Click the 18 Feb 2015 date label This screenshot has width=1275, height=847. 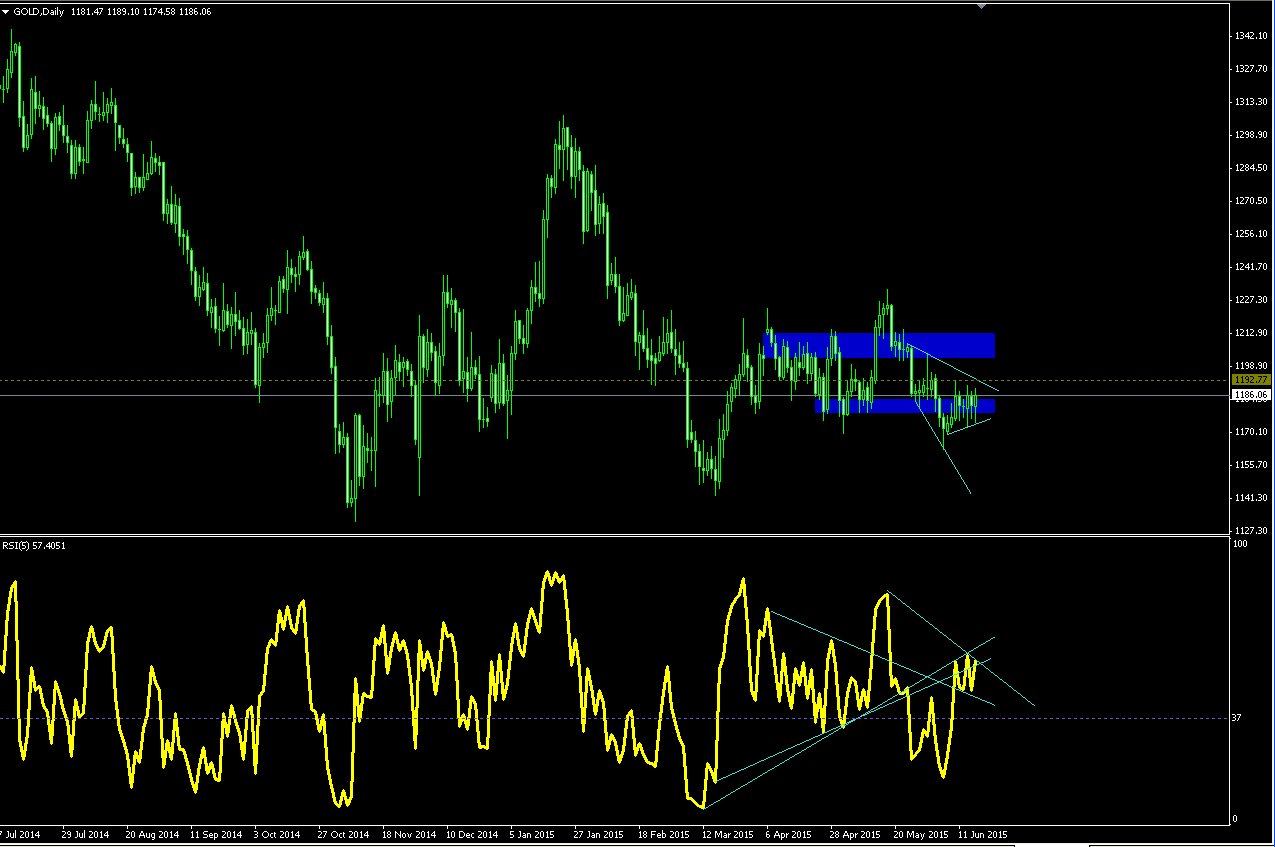(x=663, y=833)
